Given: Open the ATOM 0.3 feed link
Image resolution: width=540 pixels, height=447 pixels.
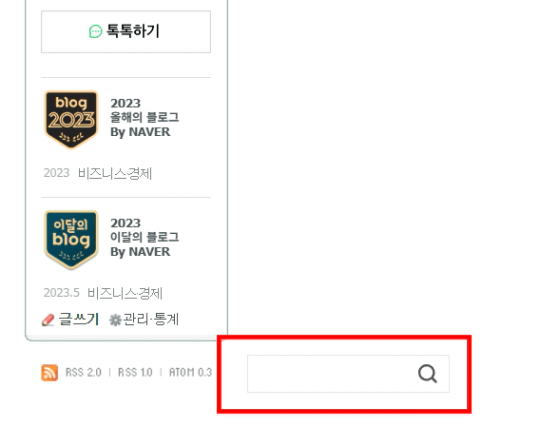Looking at the screenshot, I should click(x=190, y=373).
